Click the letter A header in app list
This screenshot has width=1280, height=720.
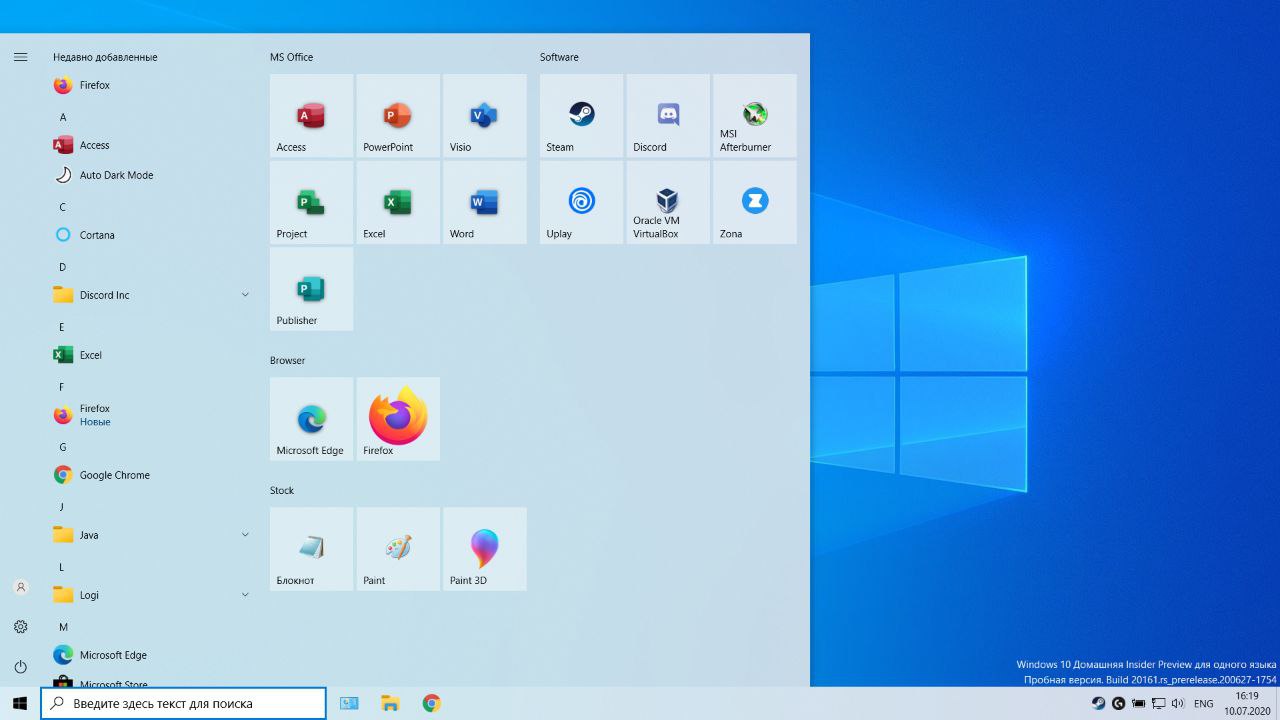tap(63, 117)
